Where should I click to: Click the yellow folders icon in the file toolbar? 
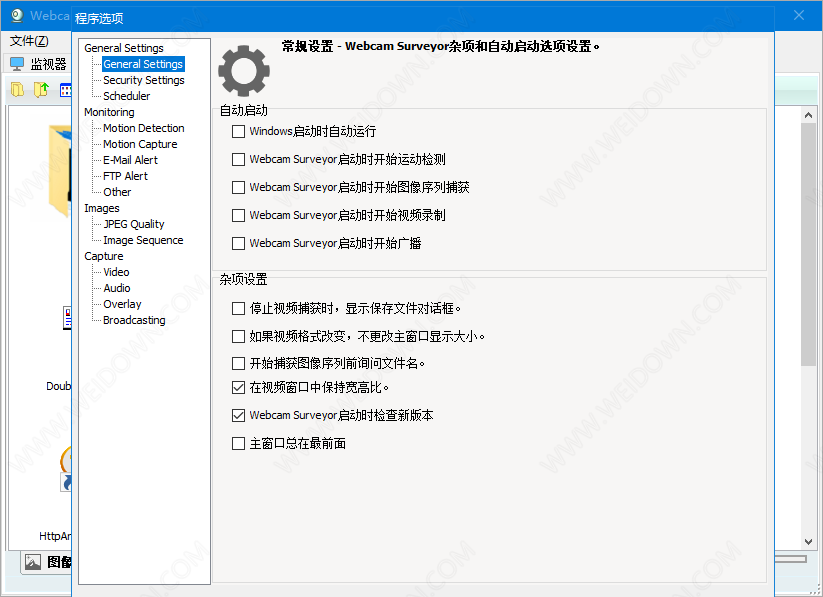pyautogui.click(x=17, y=90)
